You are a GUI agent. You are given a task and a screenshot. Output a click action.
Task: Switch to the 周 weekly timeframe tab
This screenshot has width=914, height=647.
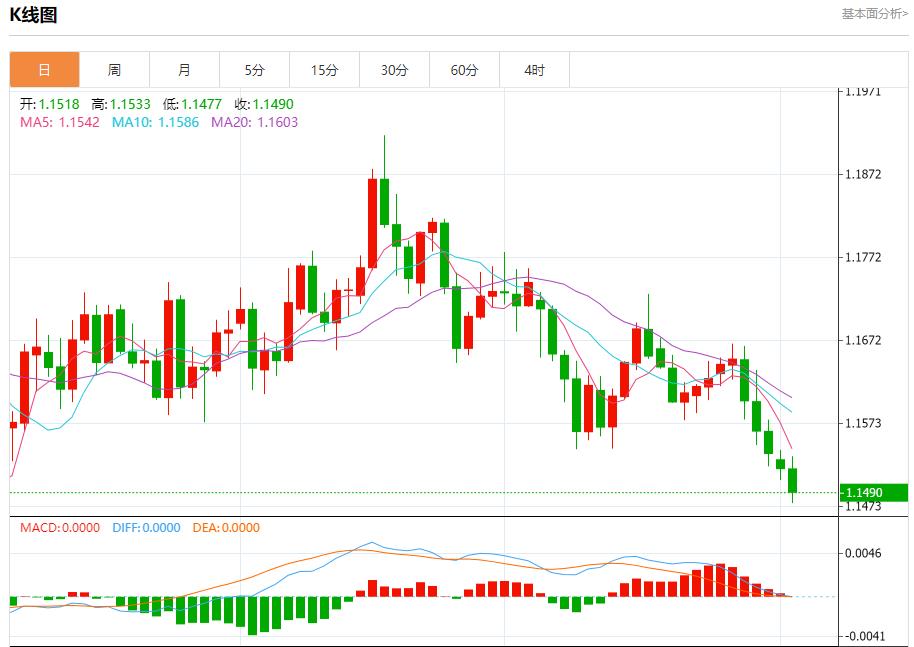pyautogui.click(x=114, y=69)
